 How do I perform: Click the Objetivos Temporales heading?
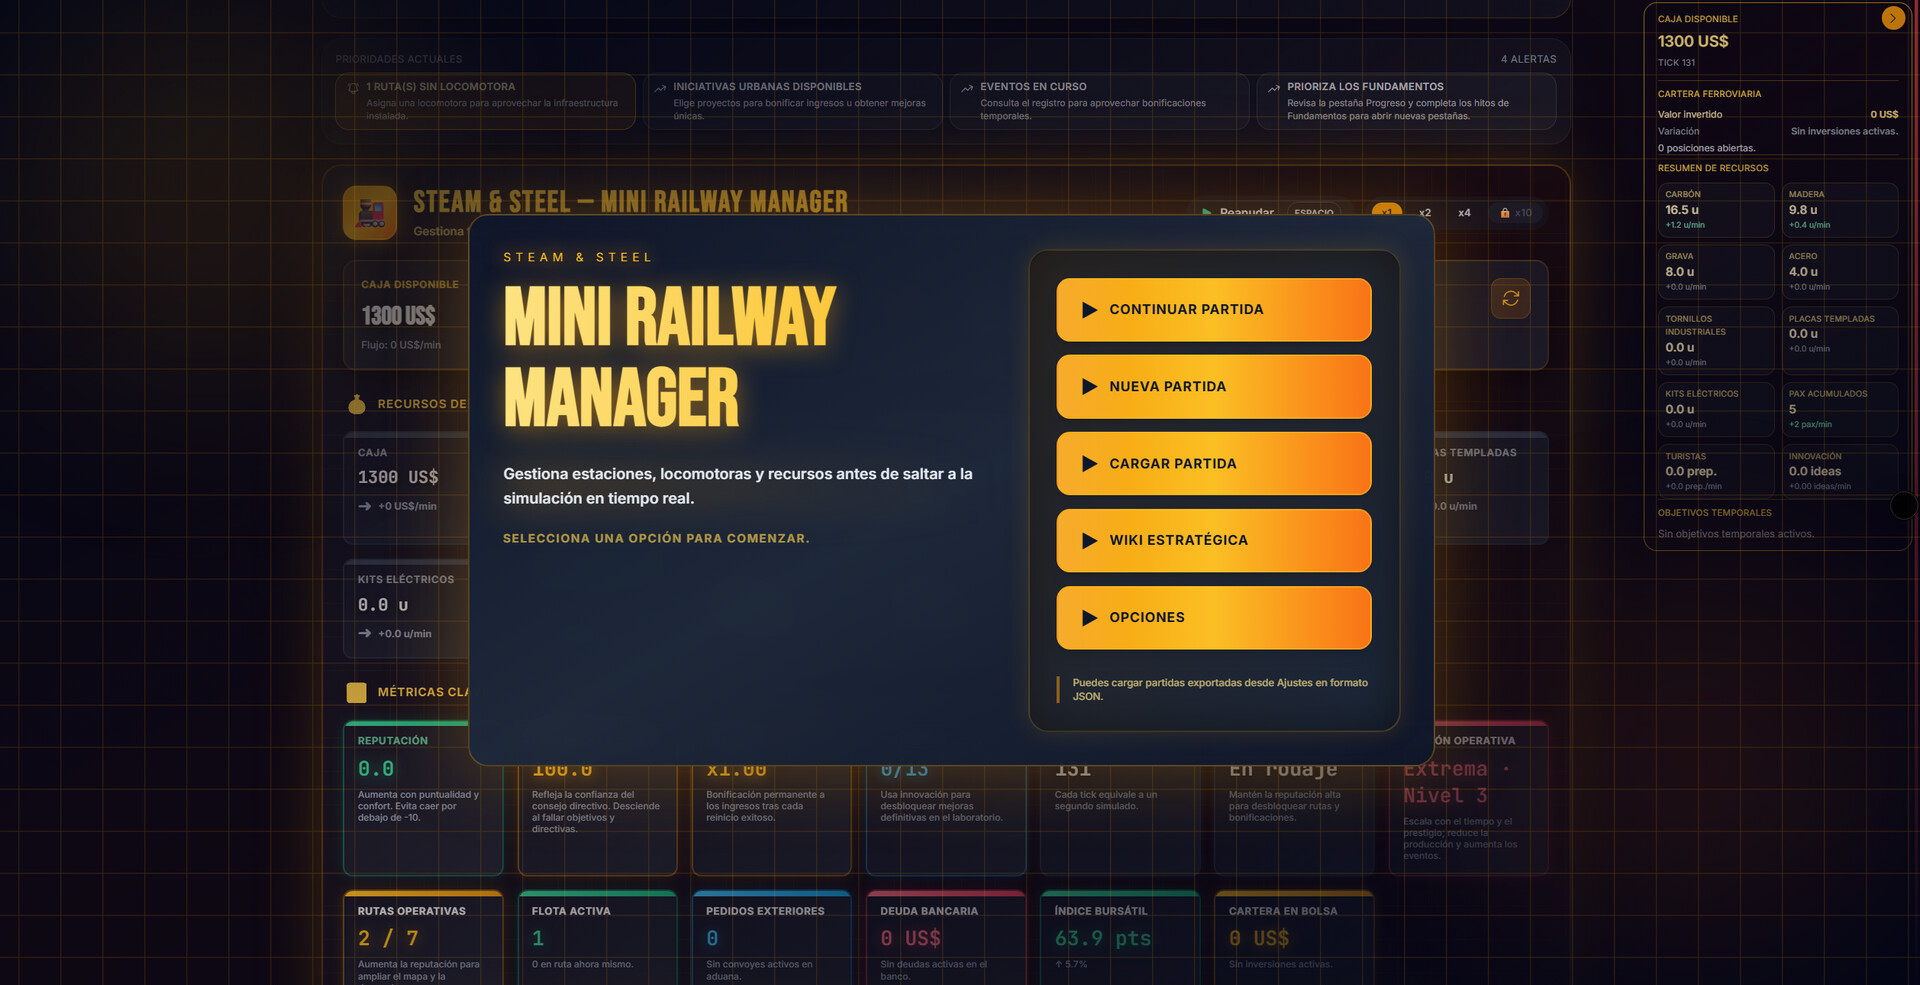pos(1714,513)
